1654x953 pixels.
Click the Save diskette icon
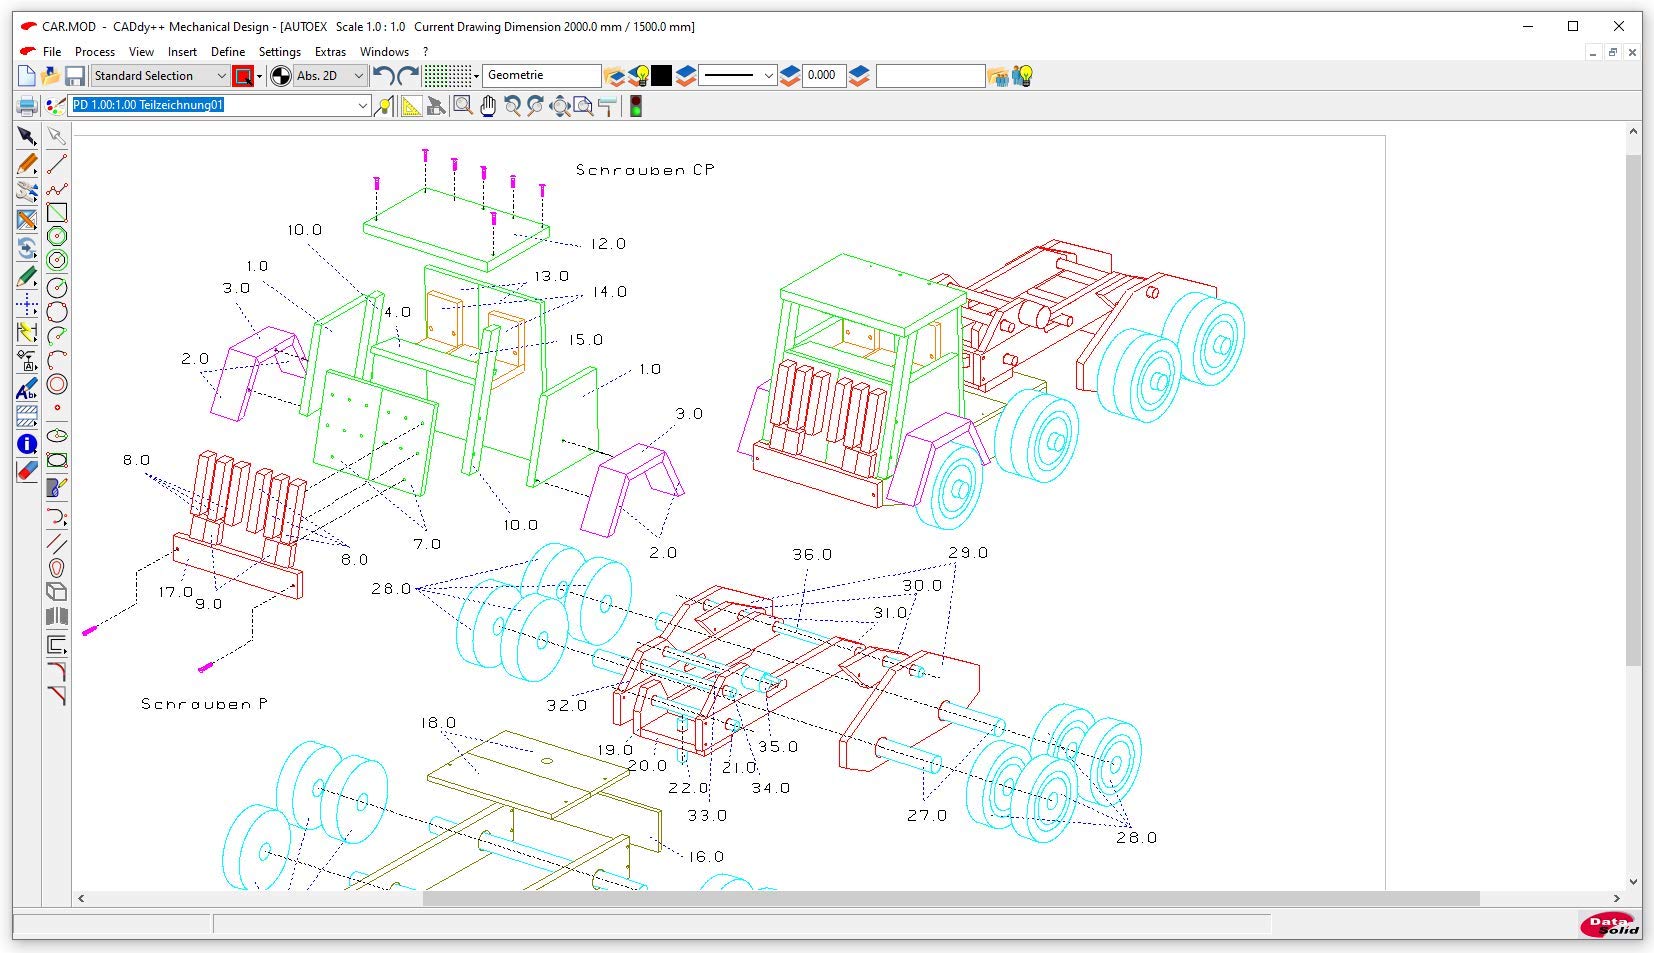coord(75,76)
